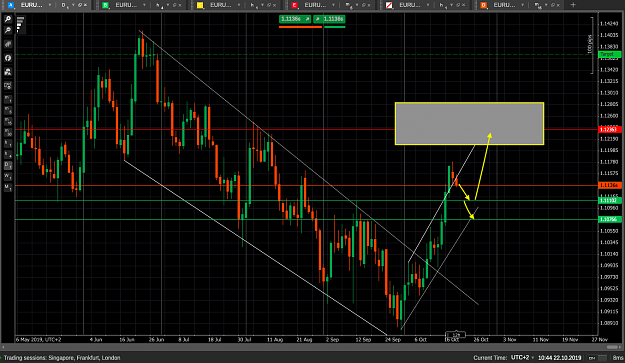The width and height of the screenshot is (625, 363).
Task: Click the horizontal chart scrollbar
Action: coord(312,347)
